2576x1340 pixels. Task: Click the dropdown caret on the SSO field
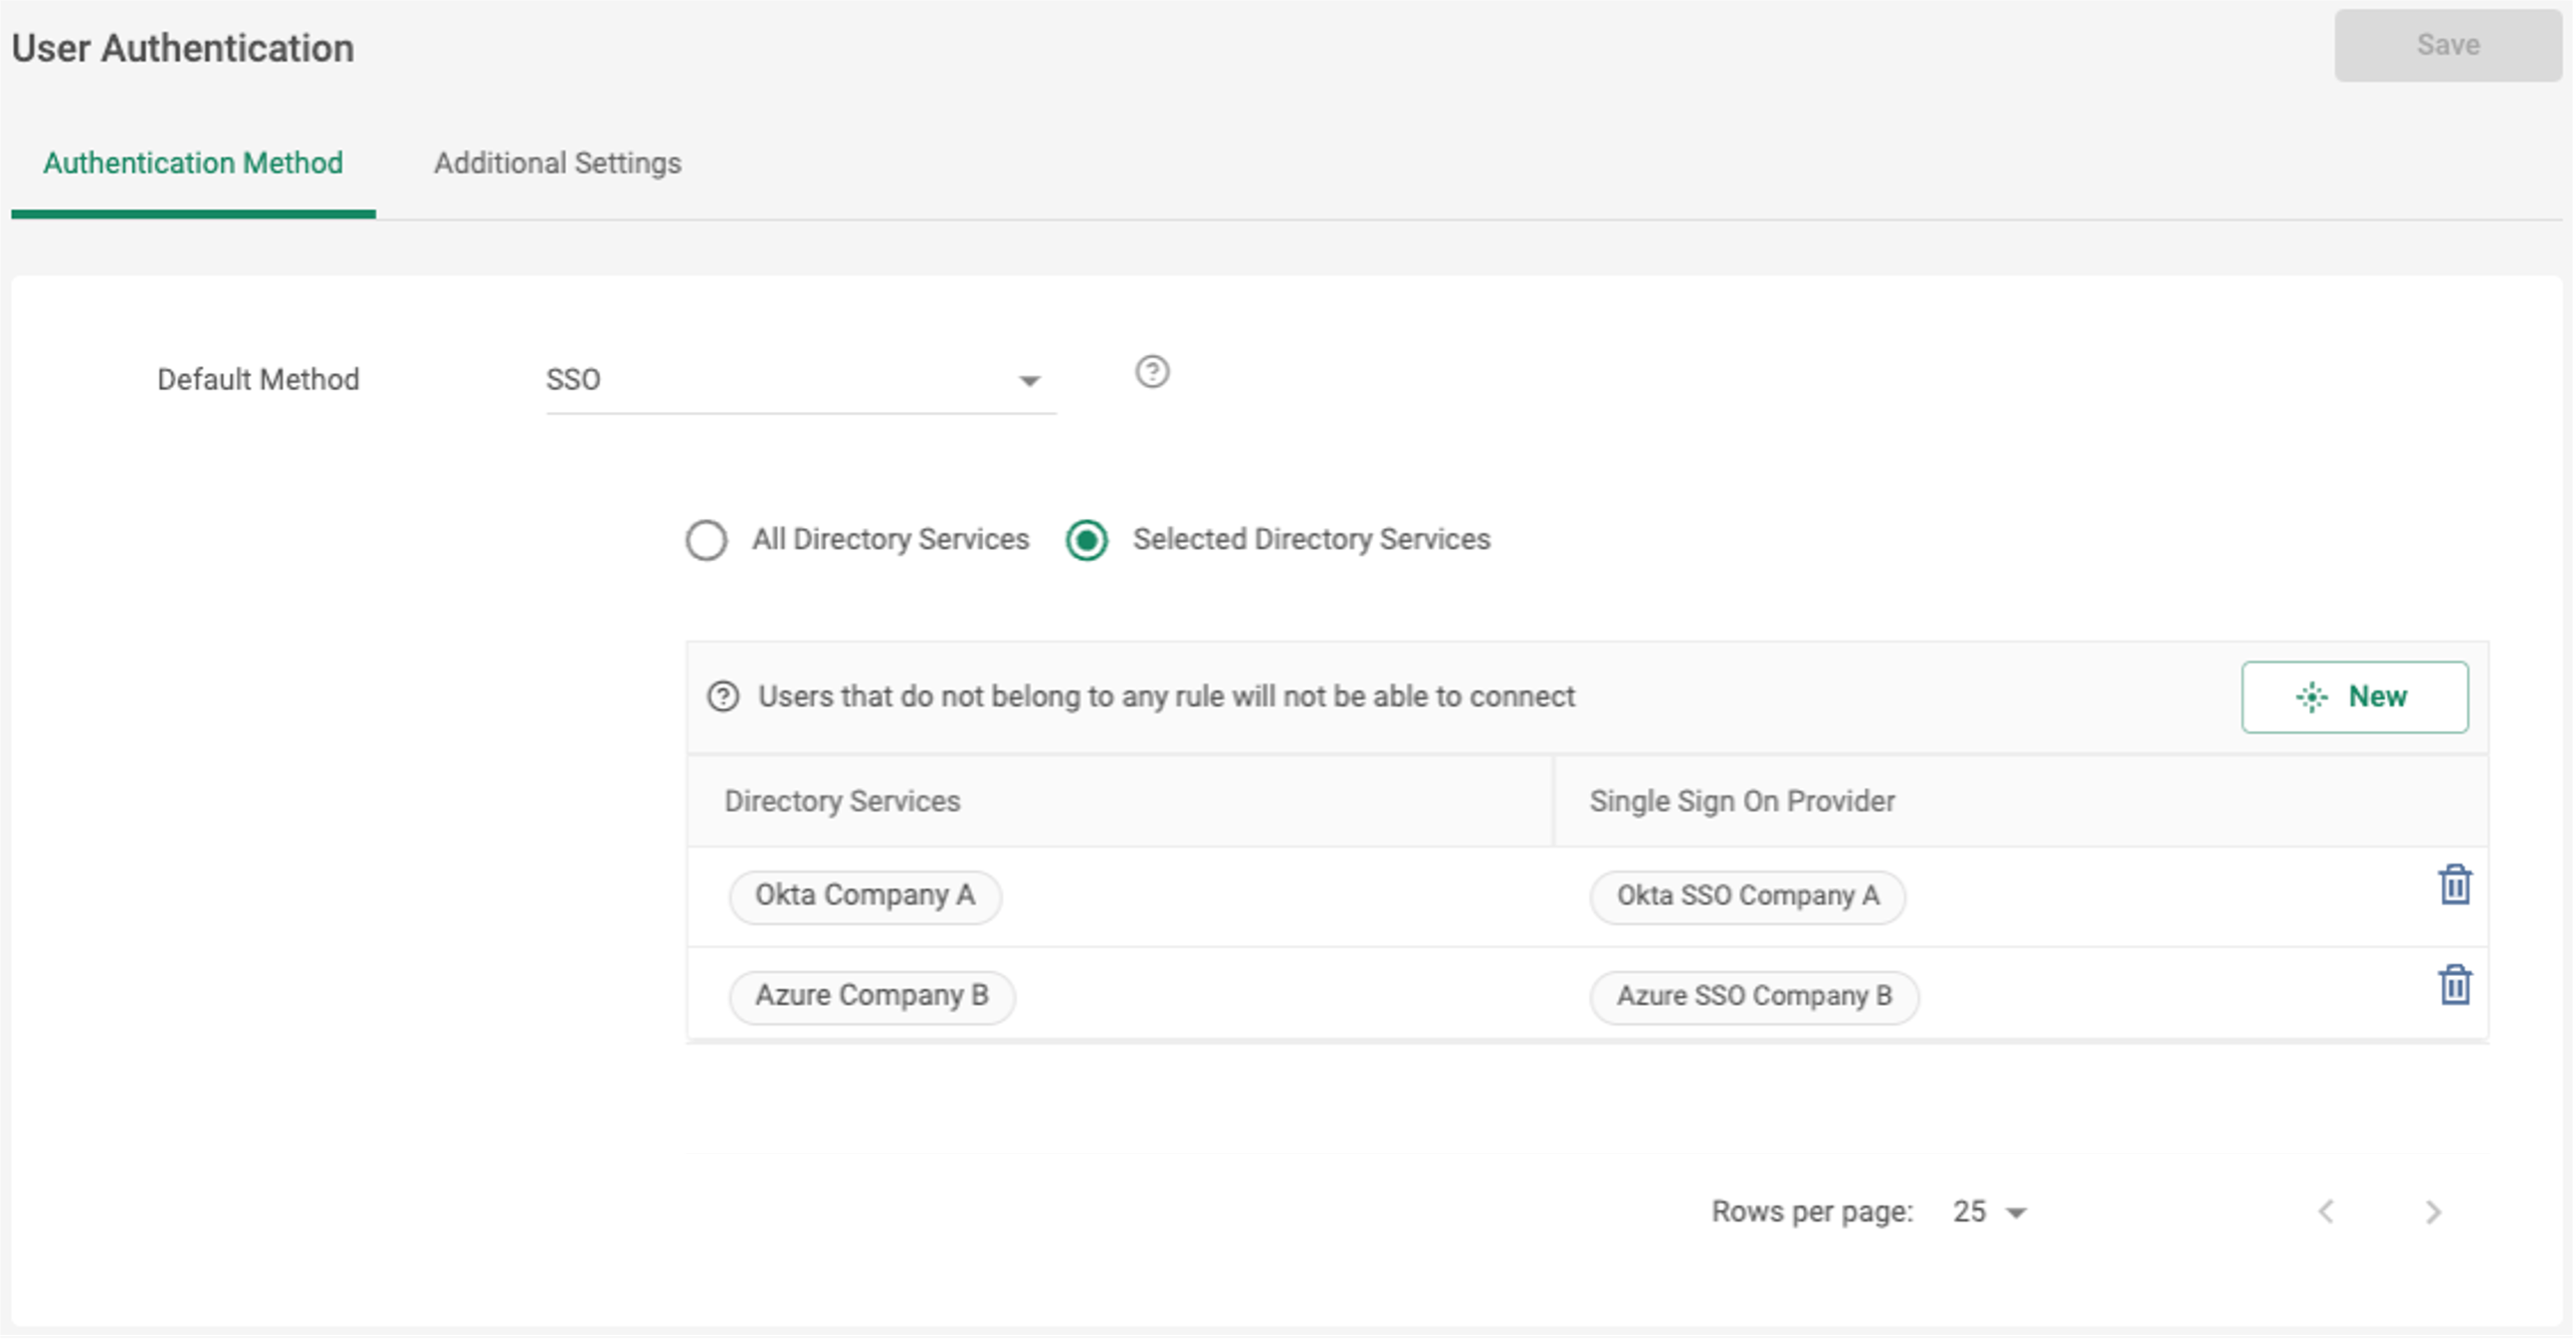(x=1028, y=380)
